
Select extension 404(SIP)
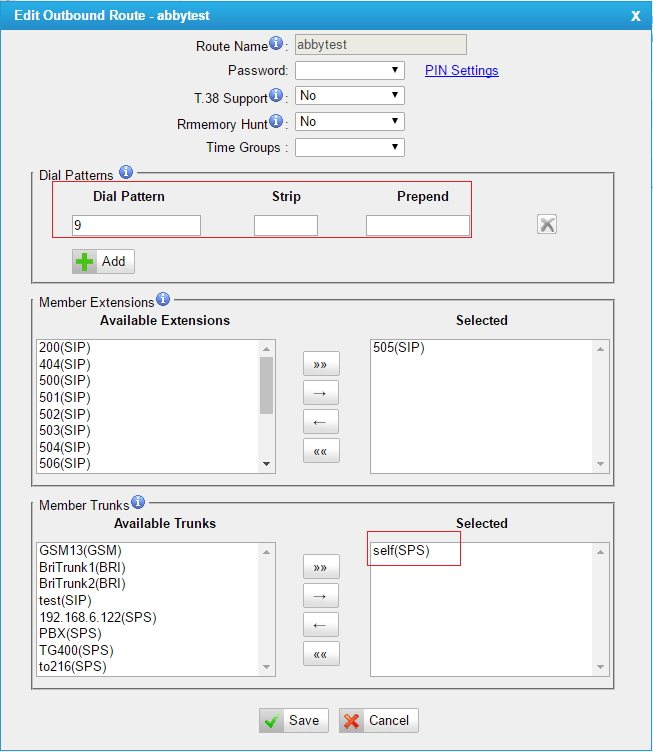(65, 364)
